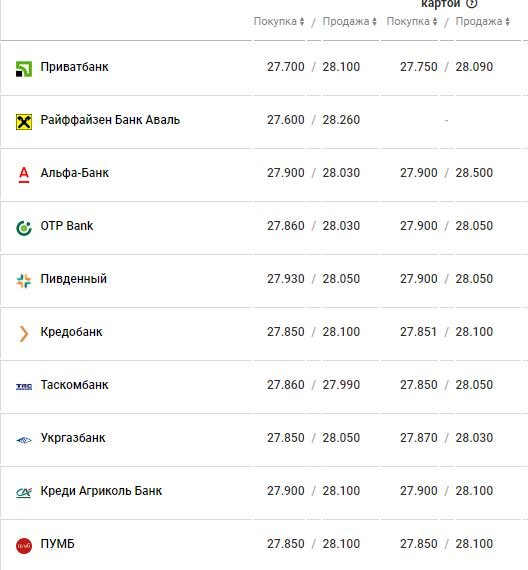Click the red ПУМБ logo icon
The height and width of the screenshot is (570, 528).
coord(24,546)
